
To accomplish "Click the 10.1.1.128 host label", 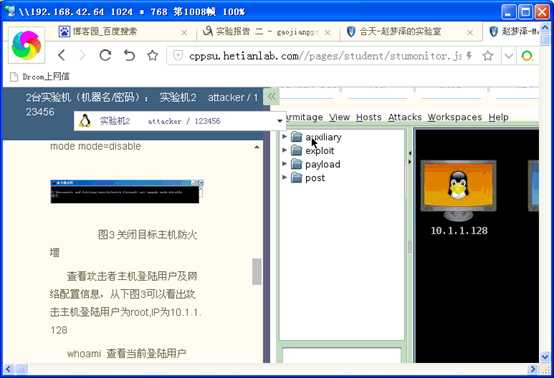I will 459,231.
